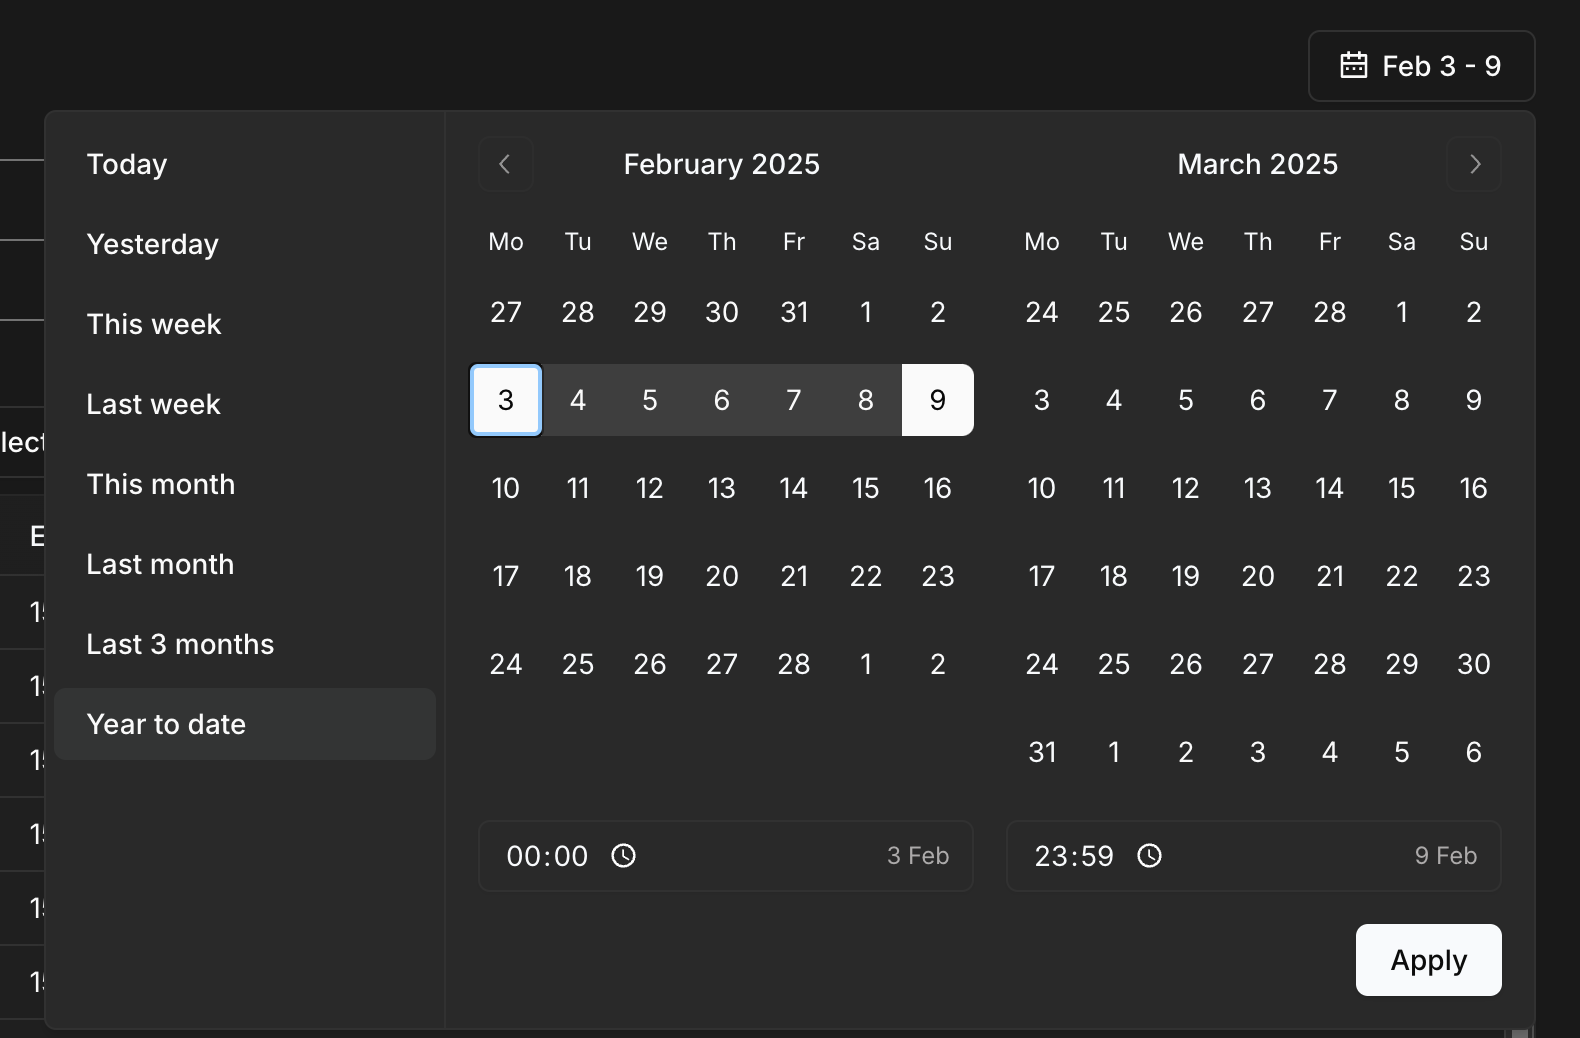Select February 3 start date
The width and height of the screenshot is (1580, 1038).
(506, 400)
